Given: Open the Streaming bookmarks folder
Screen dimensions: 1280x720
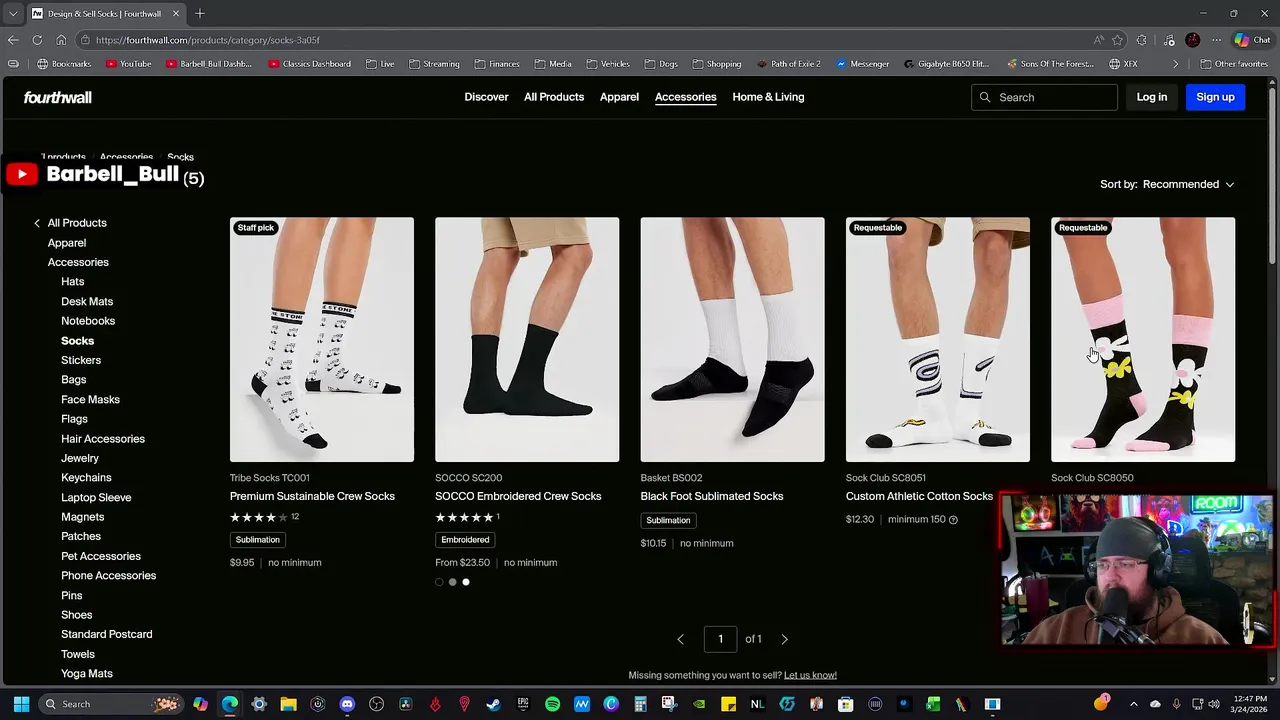Looking at the screenshot, I should [x=433, y=64].
